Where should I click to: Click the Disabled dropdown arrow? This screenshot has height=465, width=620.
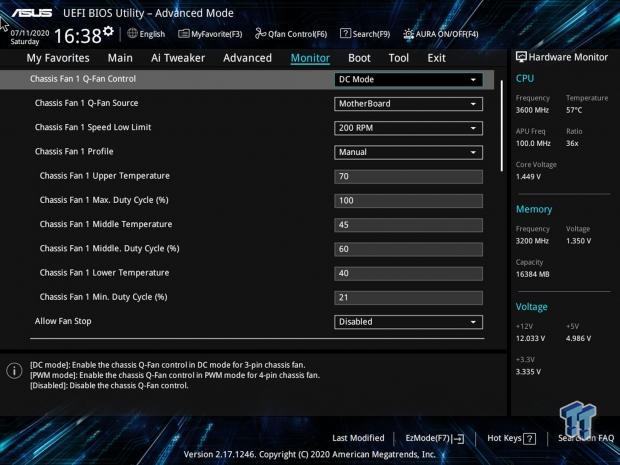tap(473, 322)
